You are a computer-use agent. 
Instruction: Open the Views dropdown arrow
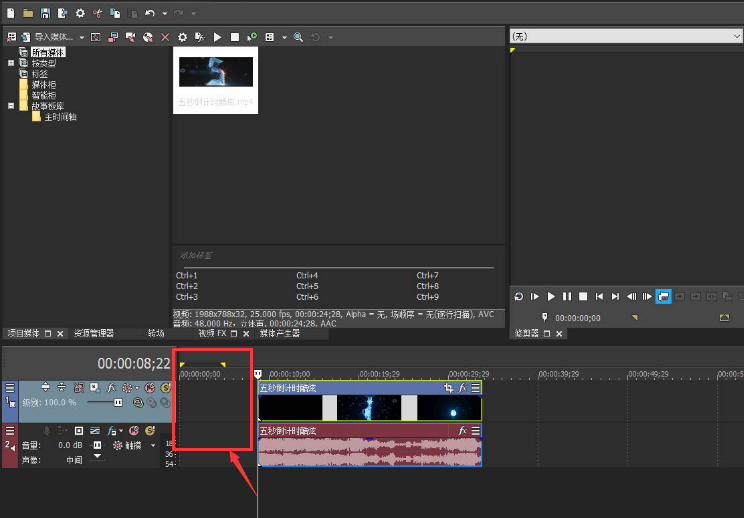click(284, 37)
